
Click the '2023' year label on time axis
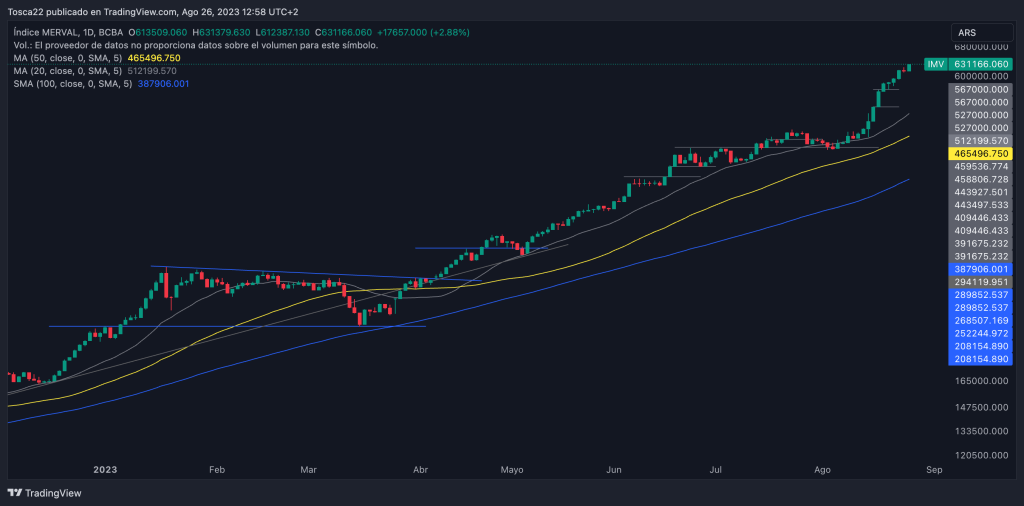click(x=105, y=468)
